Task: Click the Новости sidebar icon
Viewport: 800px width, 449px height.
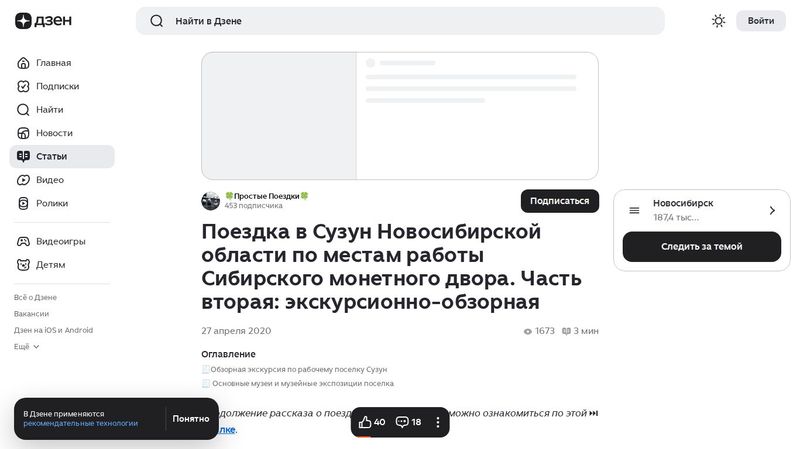Action: (24, 133)
